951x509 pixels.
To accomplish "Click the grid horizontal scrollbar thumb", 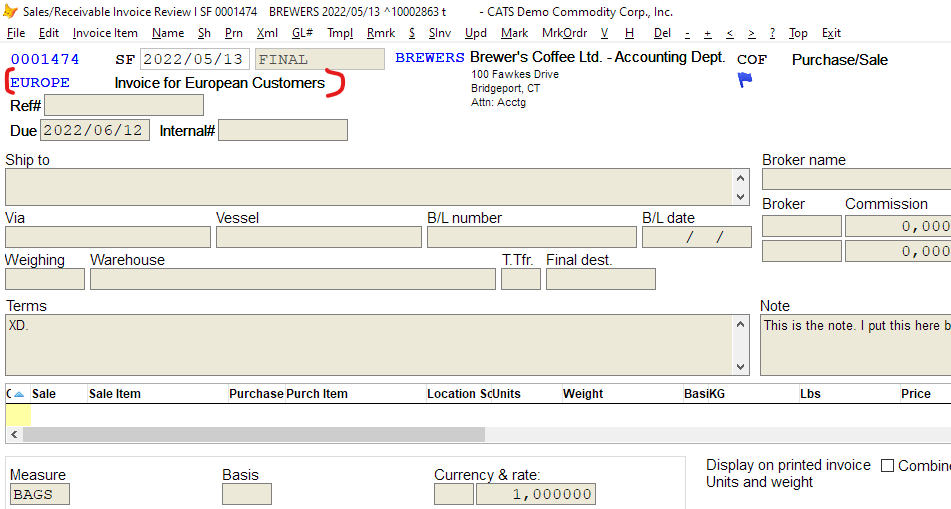I will pos(254,434).
